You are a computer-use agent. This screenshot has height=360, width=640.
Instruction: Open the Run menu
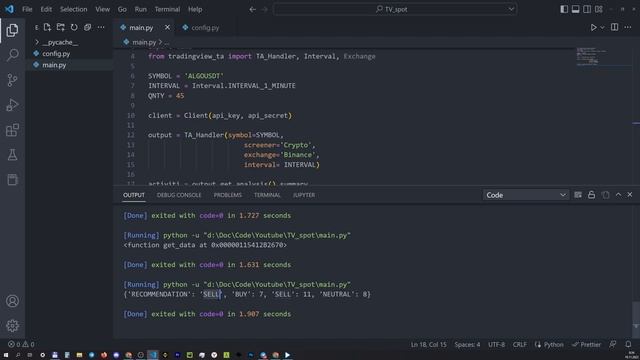[140, 9]
